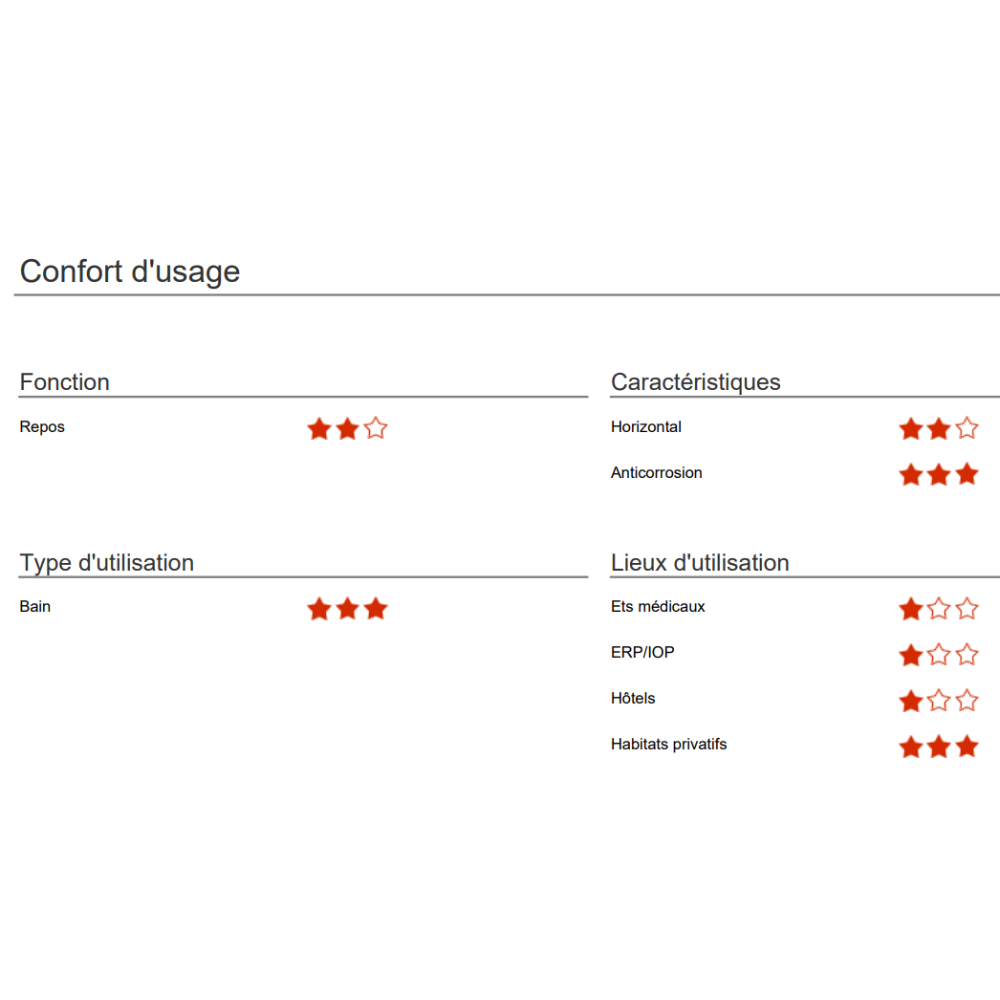Click the Anticorrosion label
Image resolution: width=1000 pixels, height=1000 pixels.
[x=656, y=473]
